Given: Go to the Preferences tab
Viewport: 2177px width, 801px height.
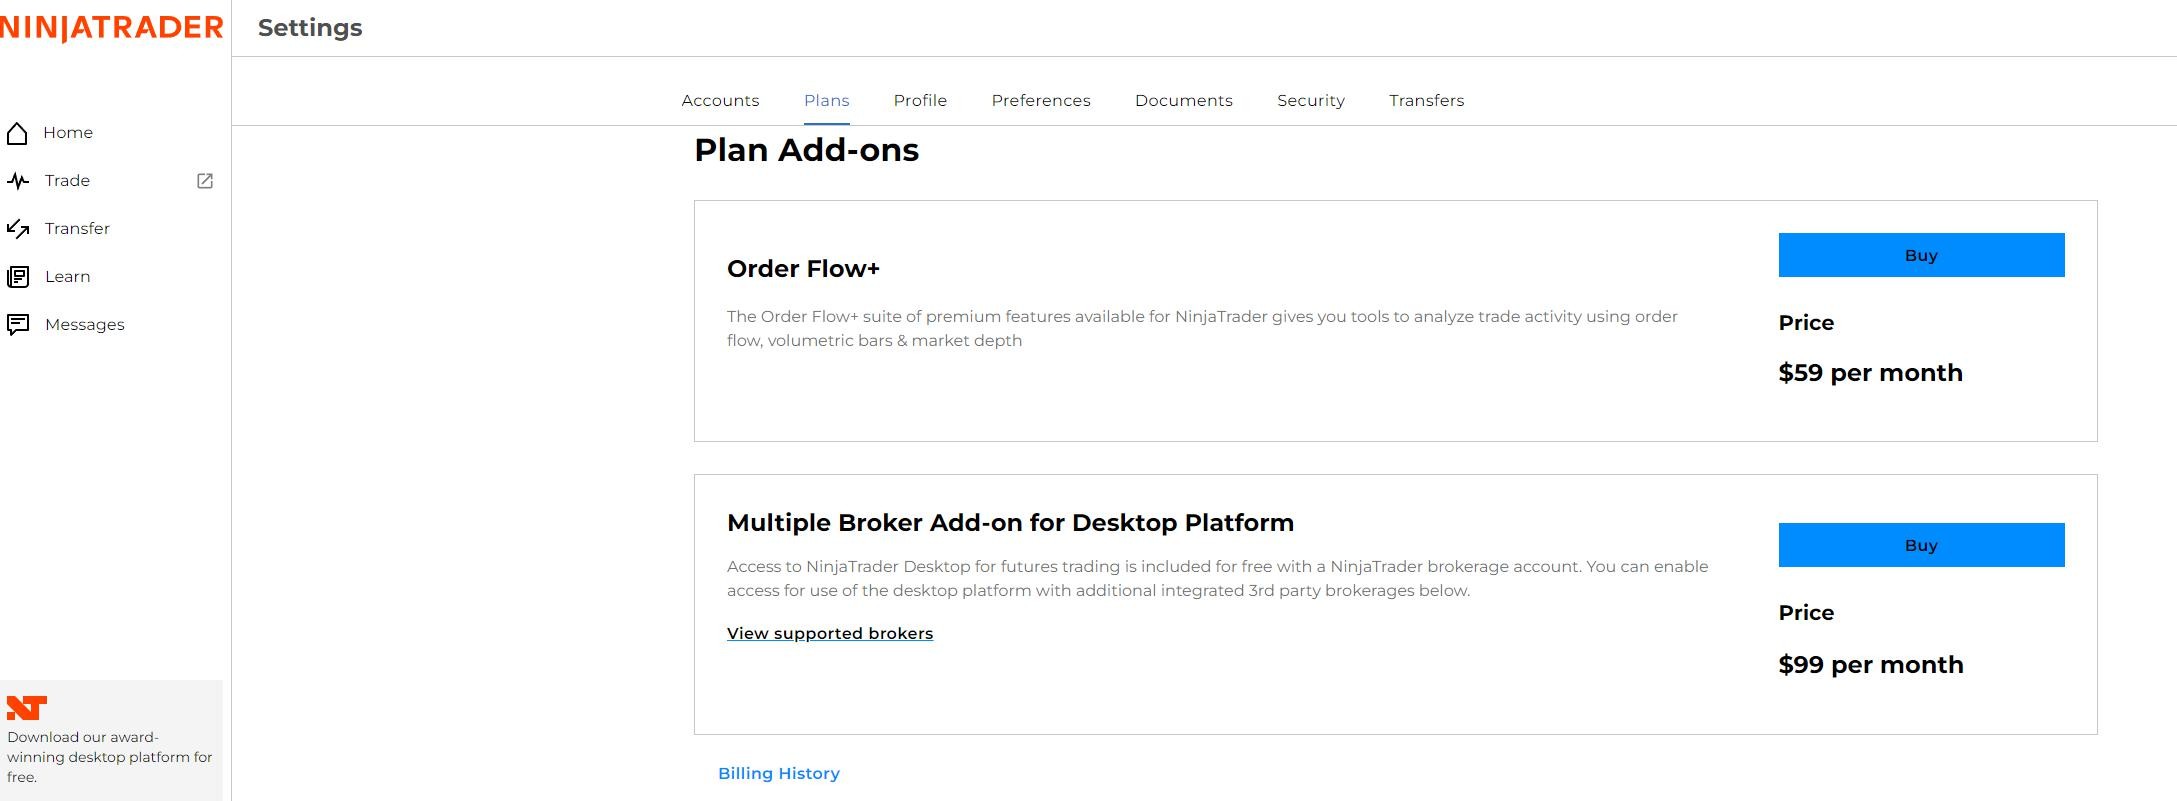Looking at the screenshot, I should 1041,101.
